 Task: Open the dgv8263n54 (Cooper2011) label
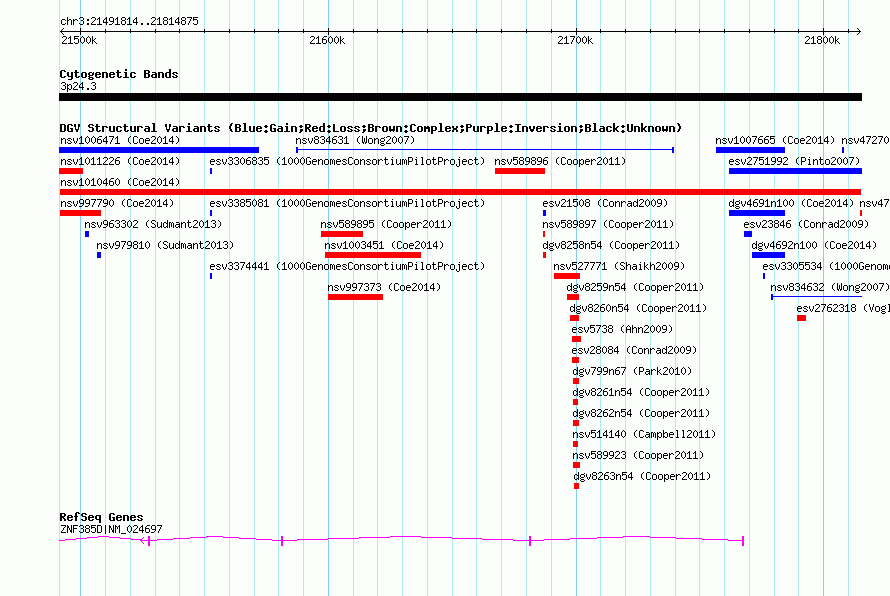642,476
